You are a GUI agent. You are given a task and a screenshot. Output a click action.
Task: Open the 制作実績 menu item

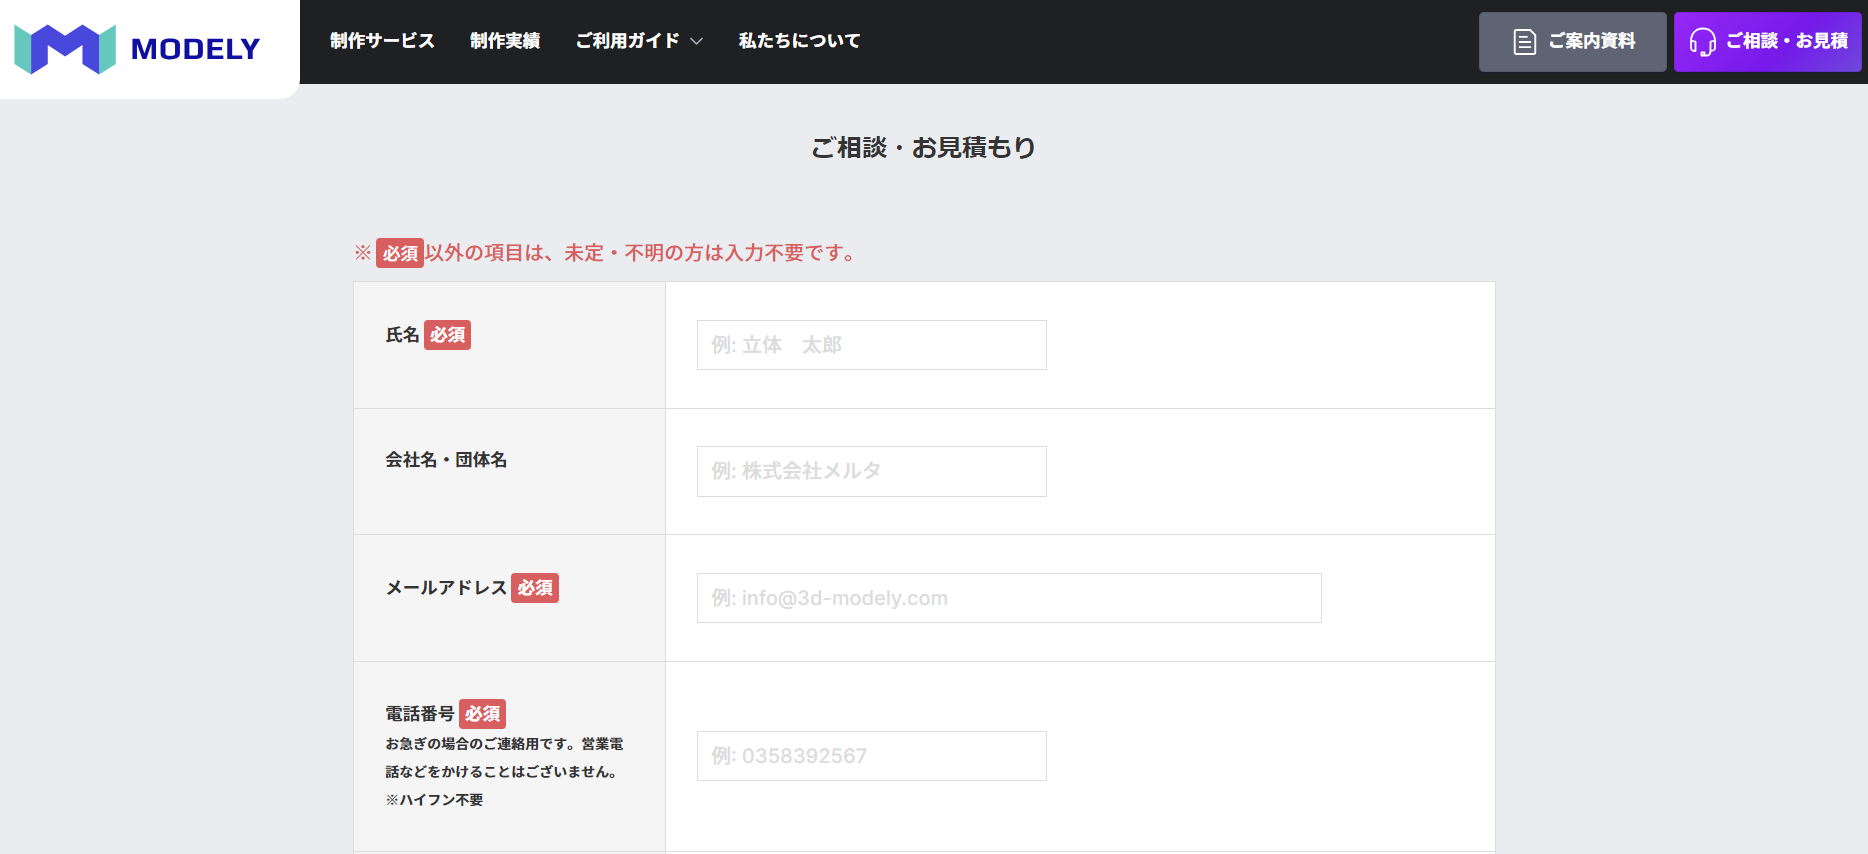coord(505,41)
